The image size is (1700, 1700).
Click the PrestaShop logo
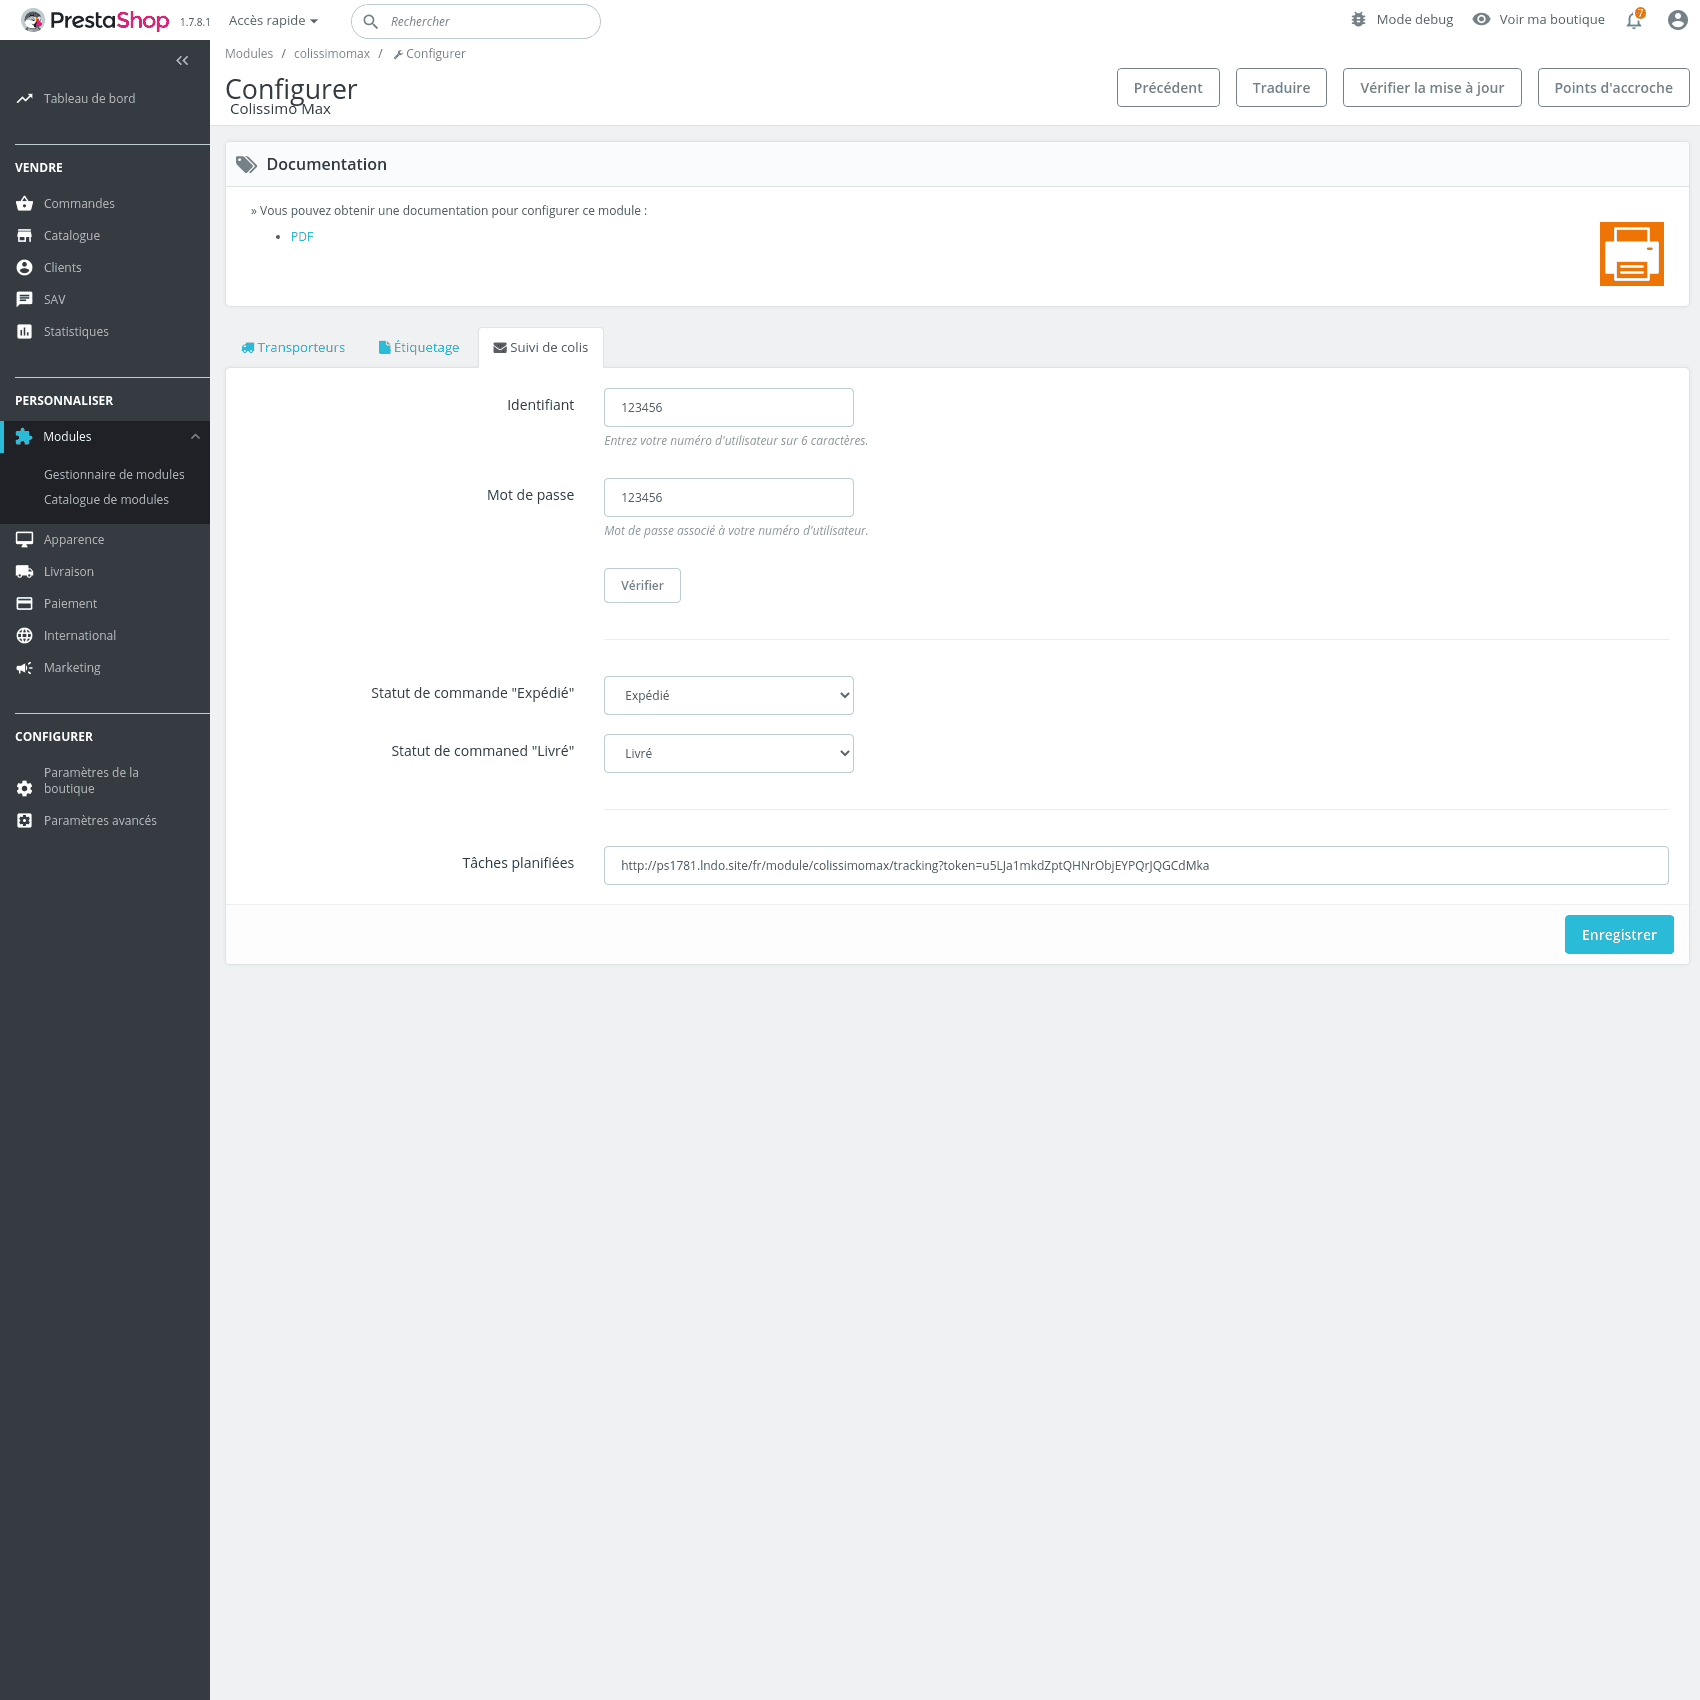coord(95,20)
